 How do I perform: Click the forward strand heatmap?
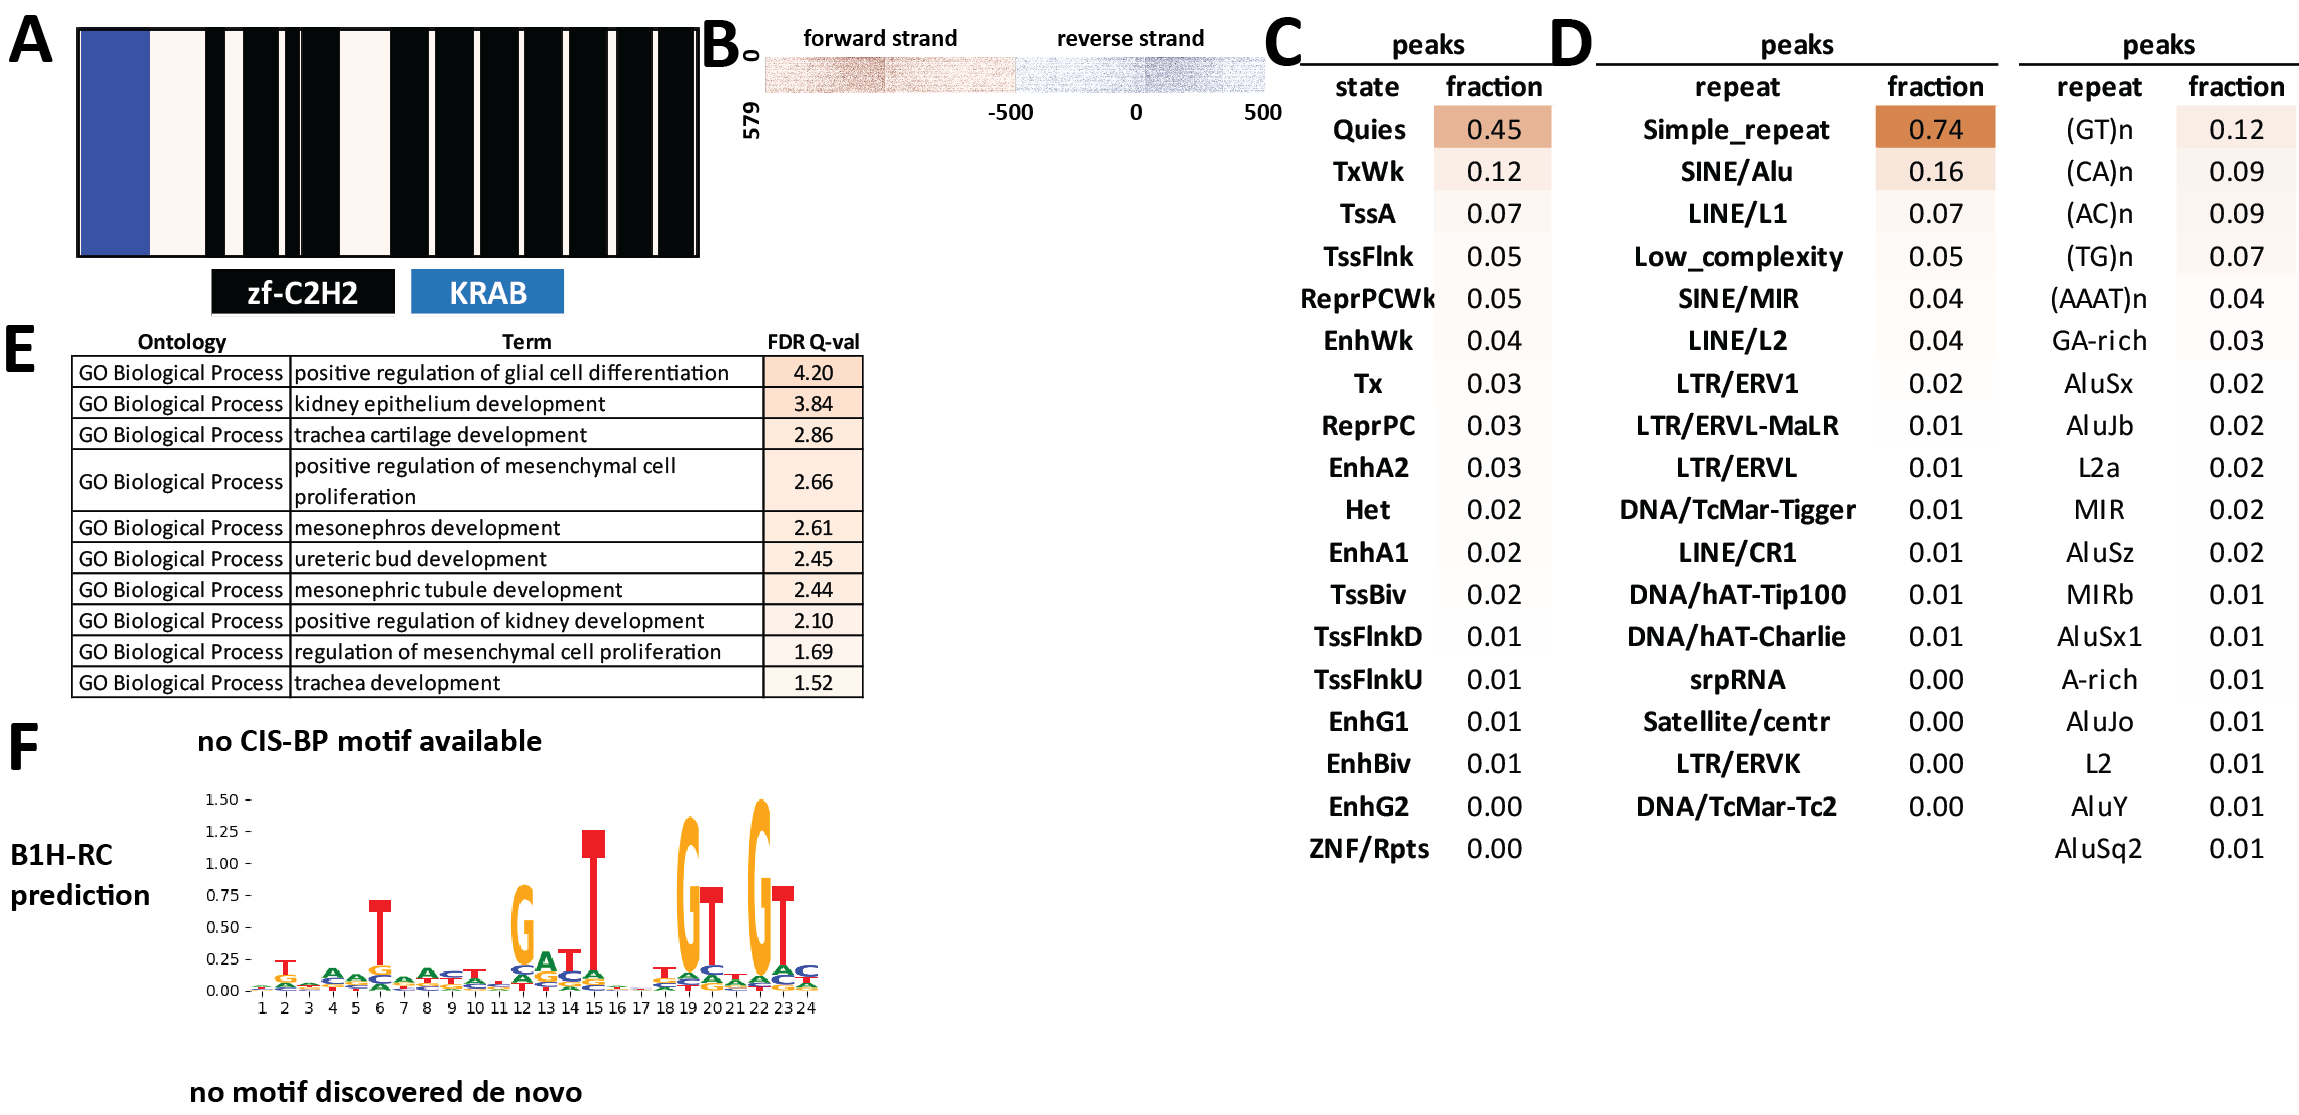click(888, 75)
